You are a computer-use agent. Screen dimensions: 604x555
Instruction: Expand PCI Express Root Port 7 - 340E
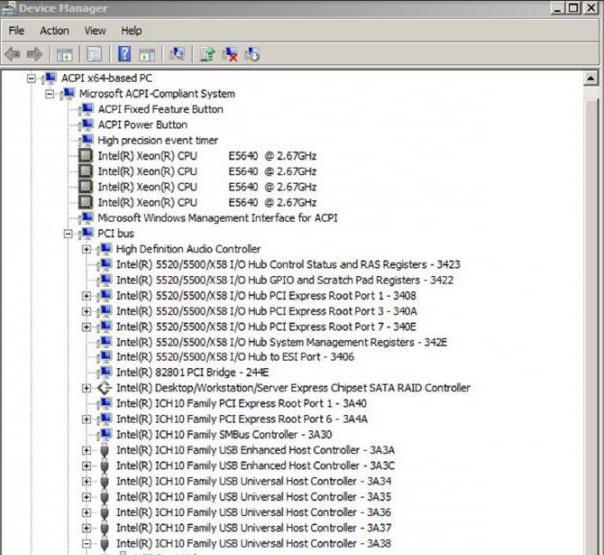tap(86, 327)
